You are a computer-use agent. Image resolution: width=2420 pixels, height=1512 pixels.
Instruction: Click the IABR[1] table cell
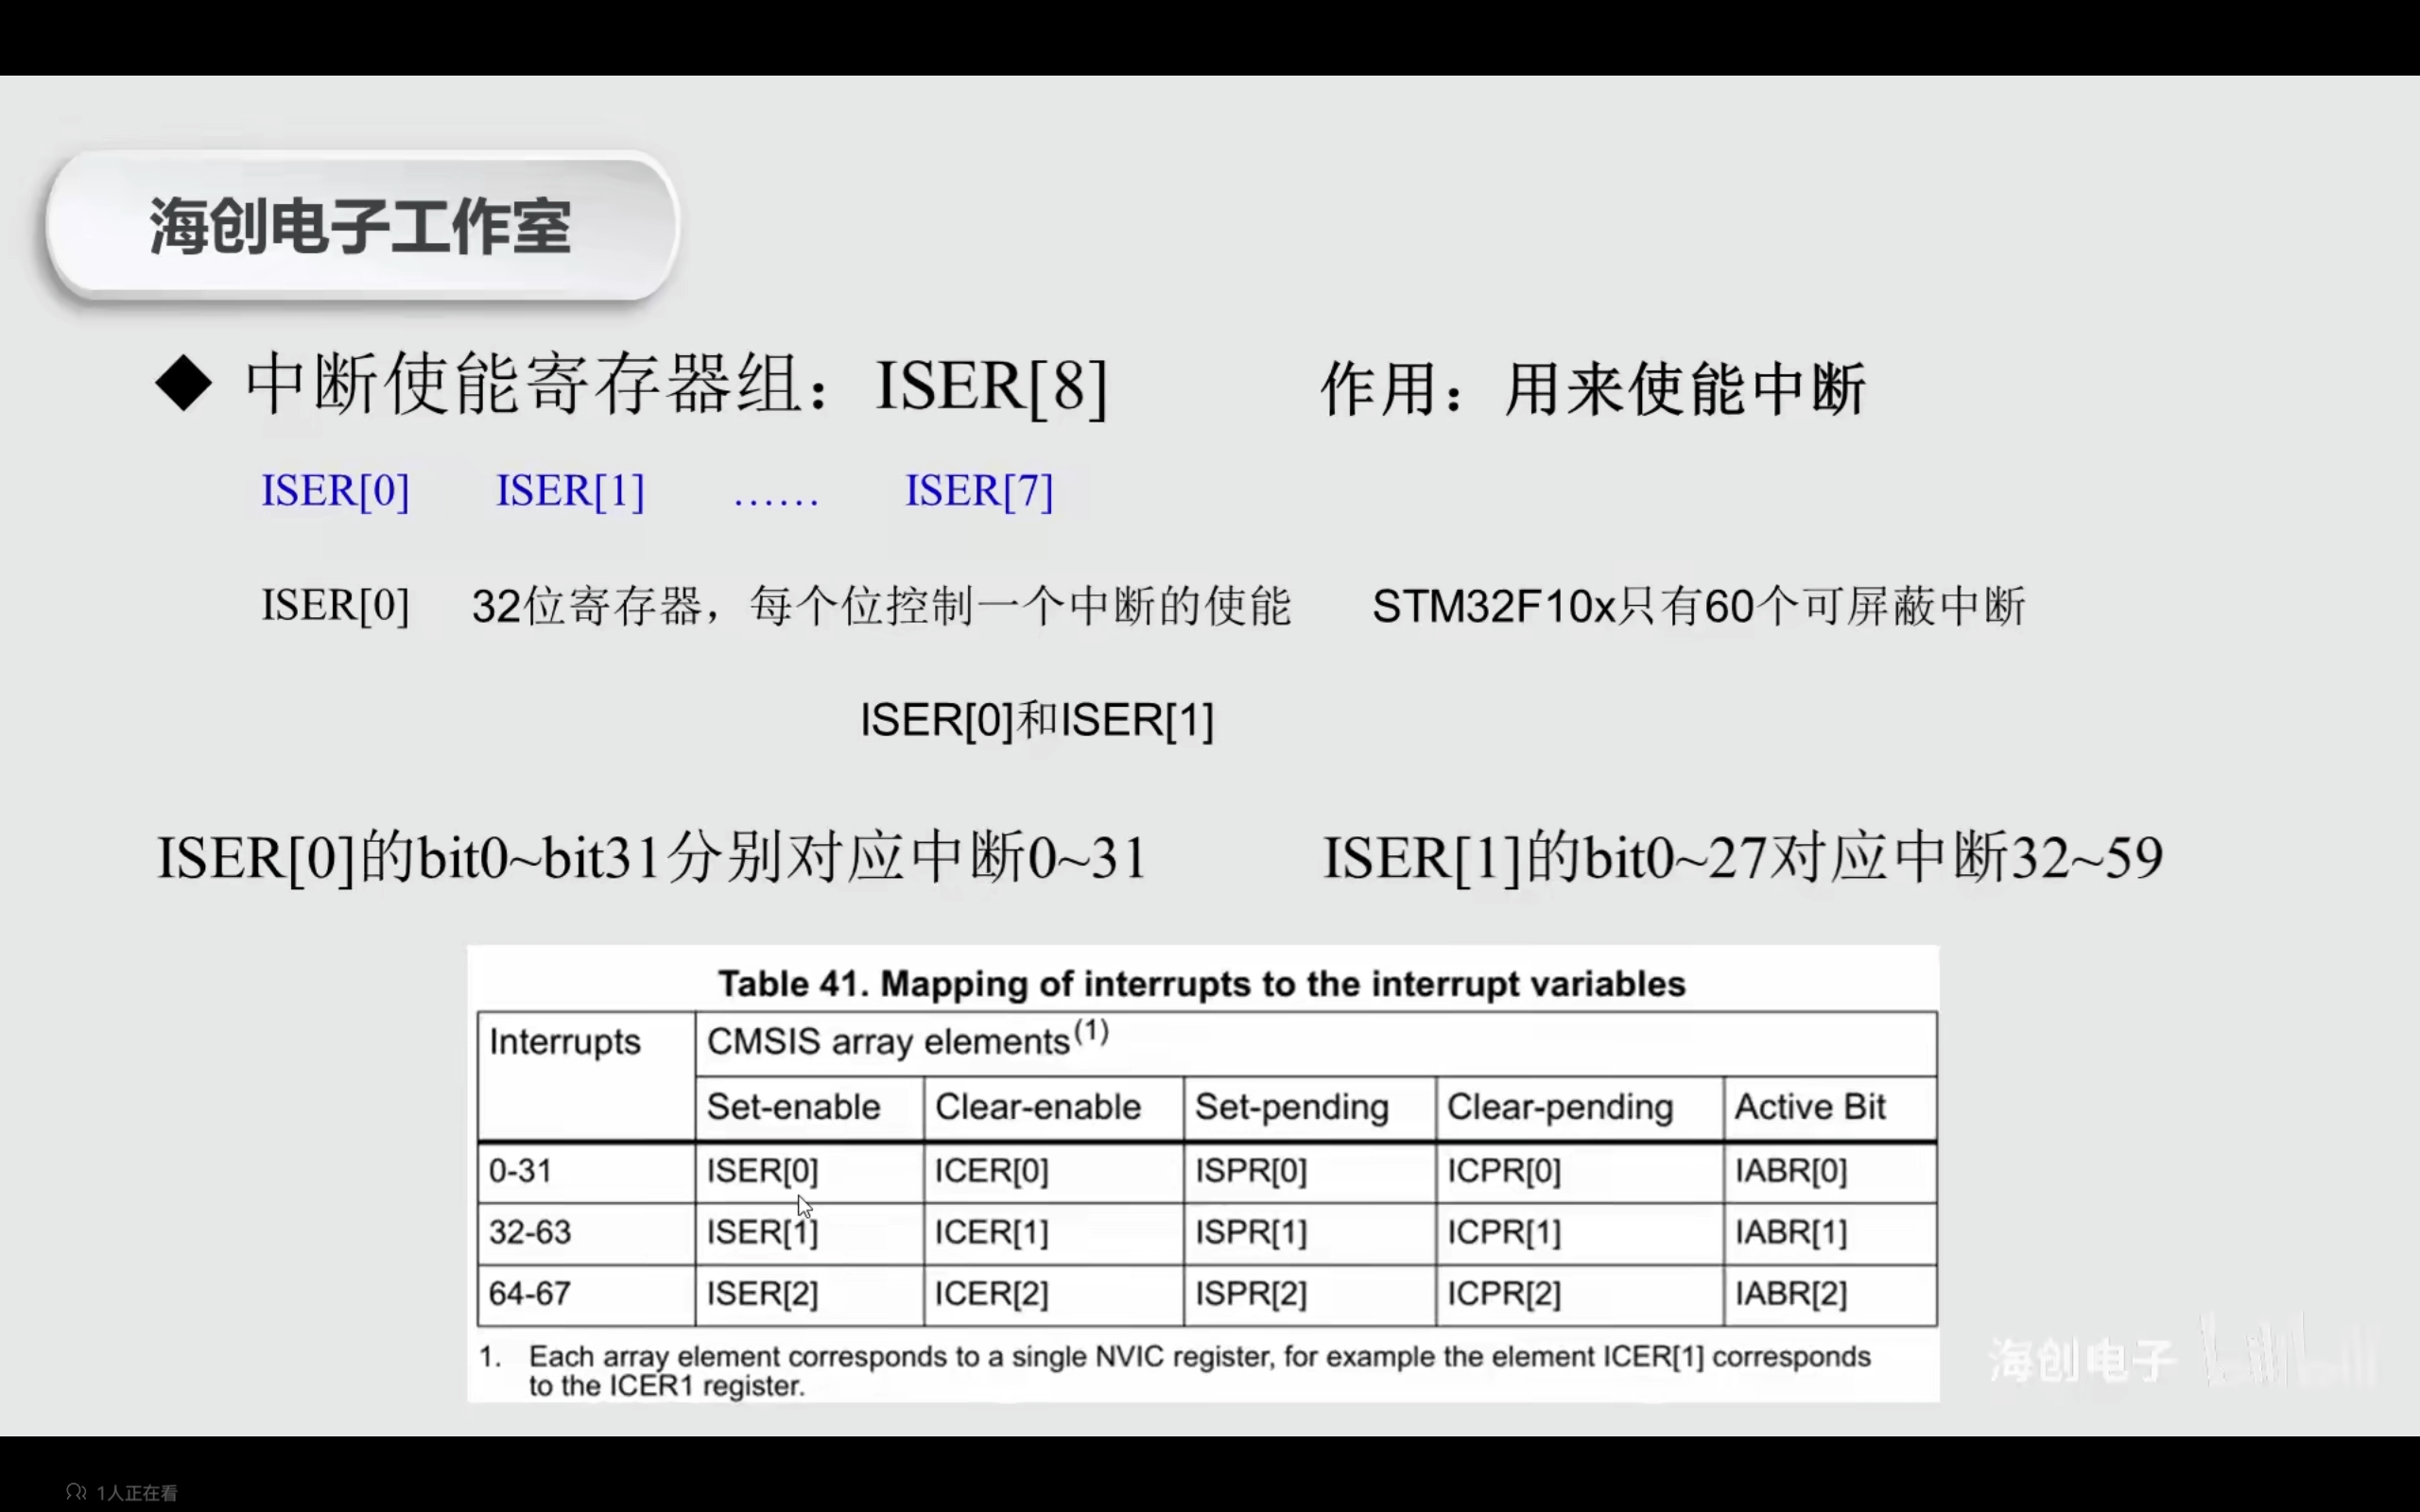click(1790, 1232)
